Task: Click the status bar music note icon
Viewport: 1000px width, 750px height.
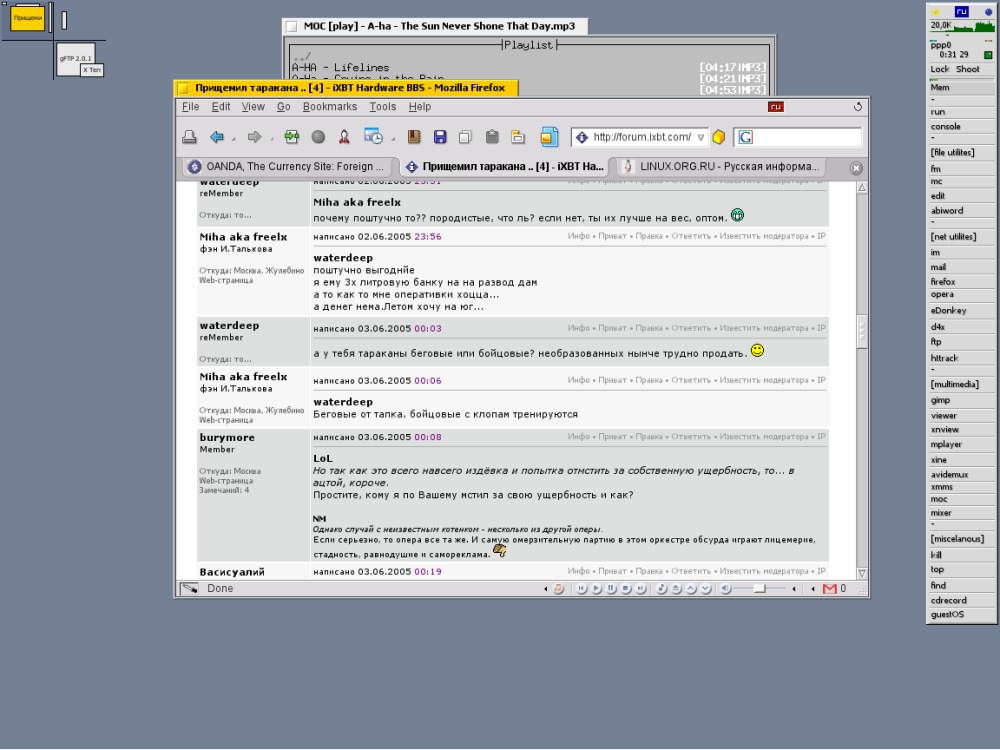Action: (x=559, y=589)
